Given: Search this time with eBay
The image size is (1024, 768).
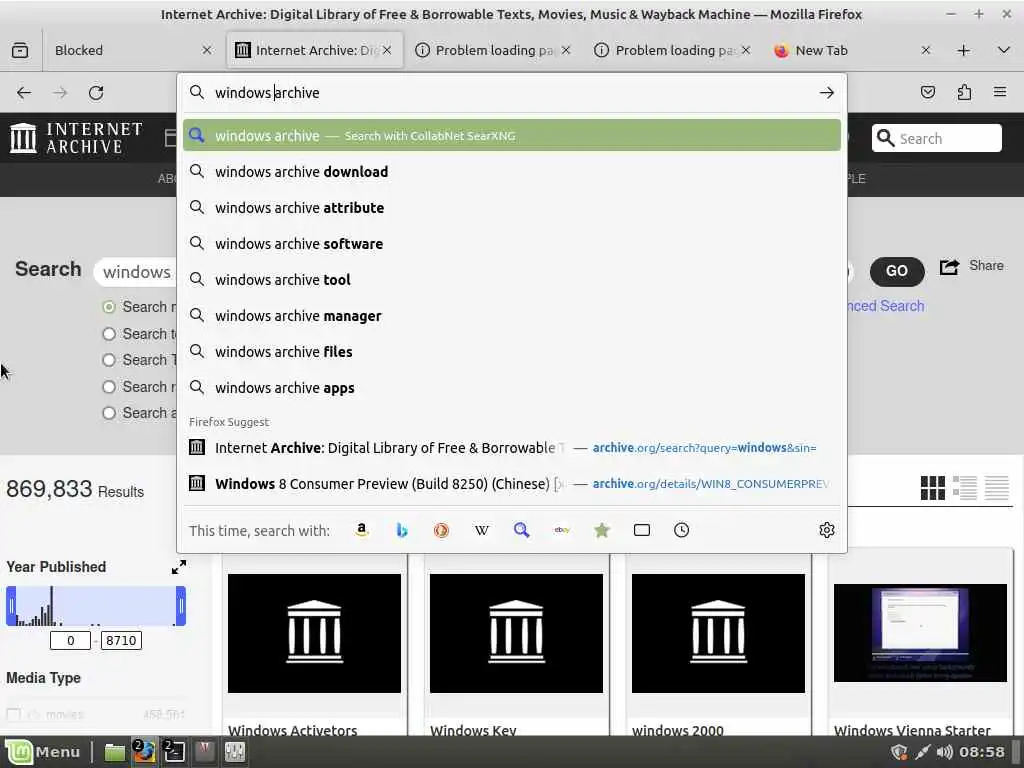Looking at the screenshot, I should click(562, 530).
